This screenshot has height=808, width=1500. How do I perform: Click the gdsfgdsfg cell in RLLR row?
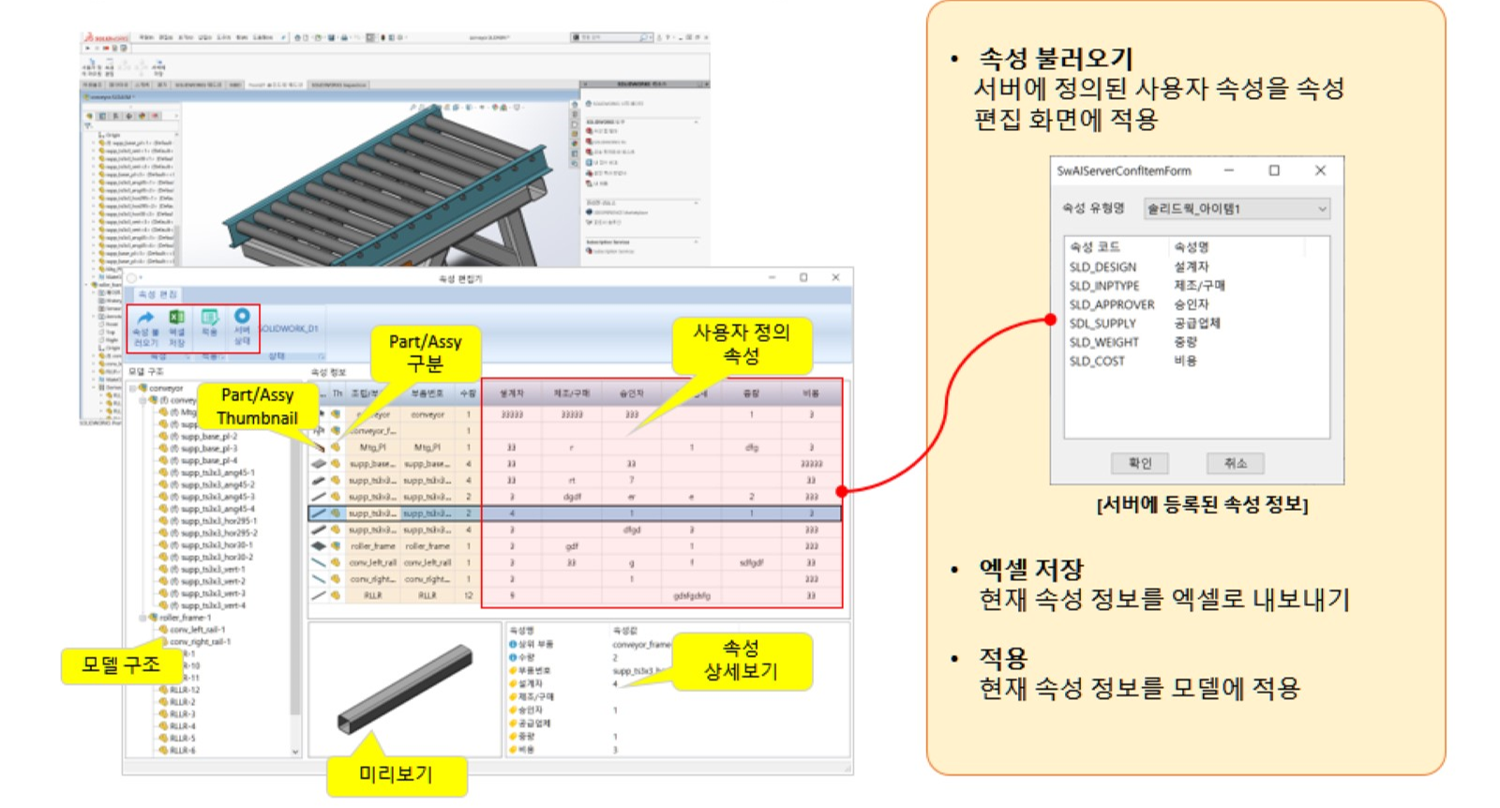coord(692,595)
